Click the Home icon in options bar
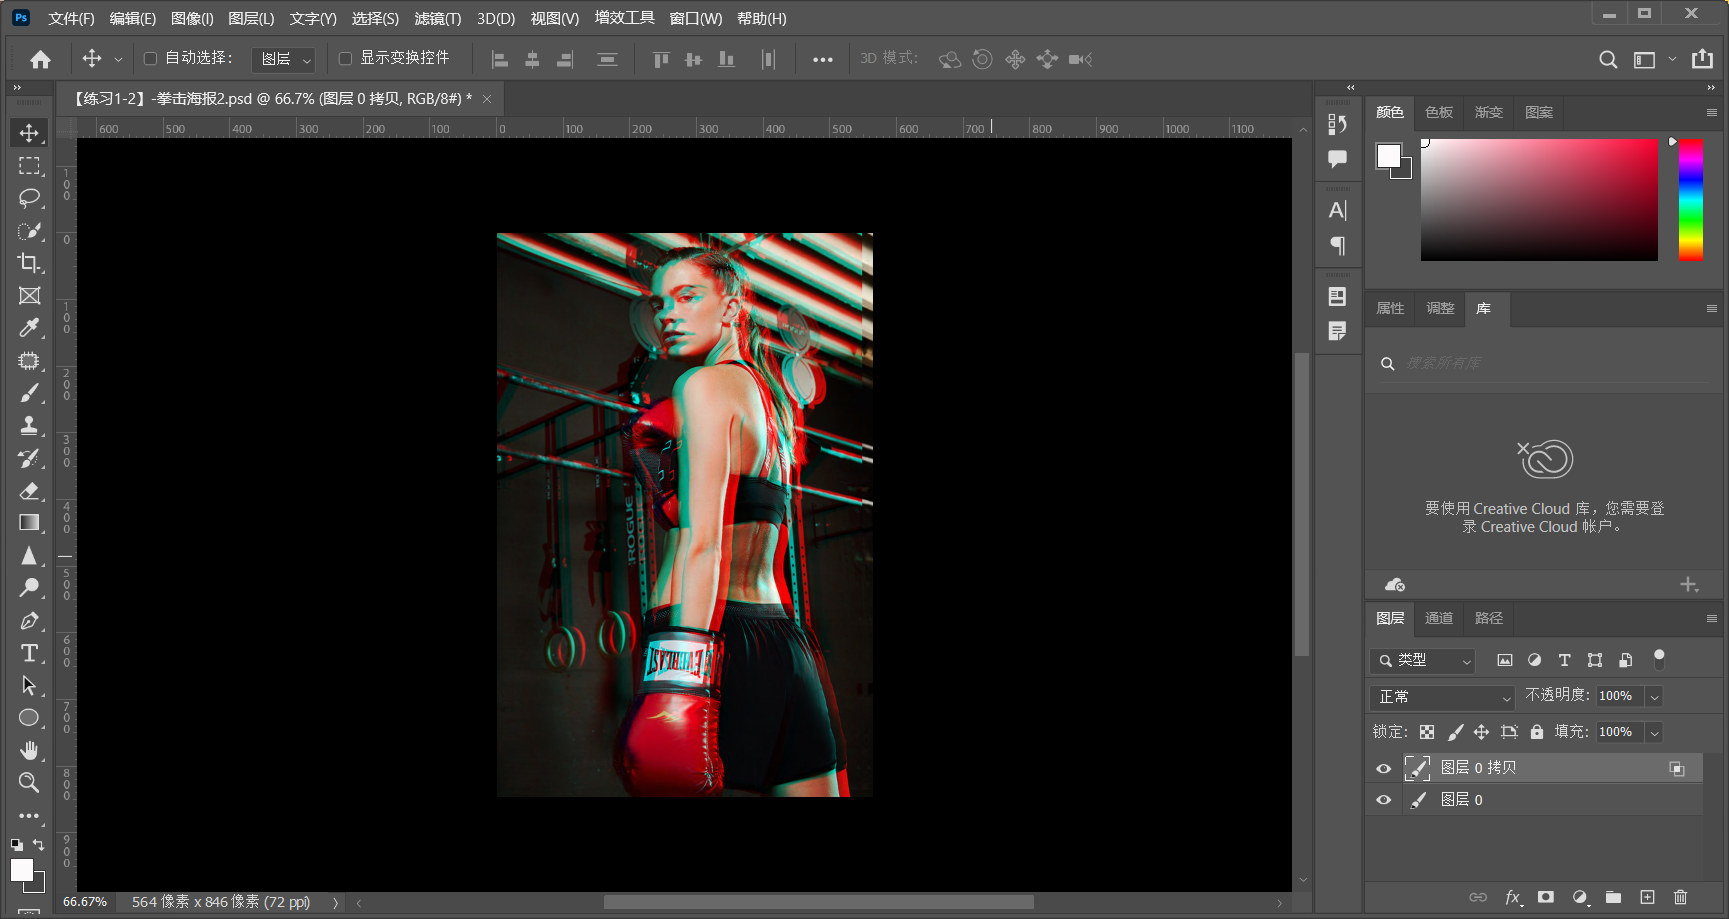This screenshot has width=1729, height=919. (x=40, y=59)
